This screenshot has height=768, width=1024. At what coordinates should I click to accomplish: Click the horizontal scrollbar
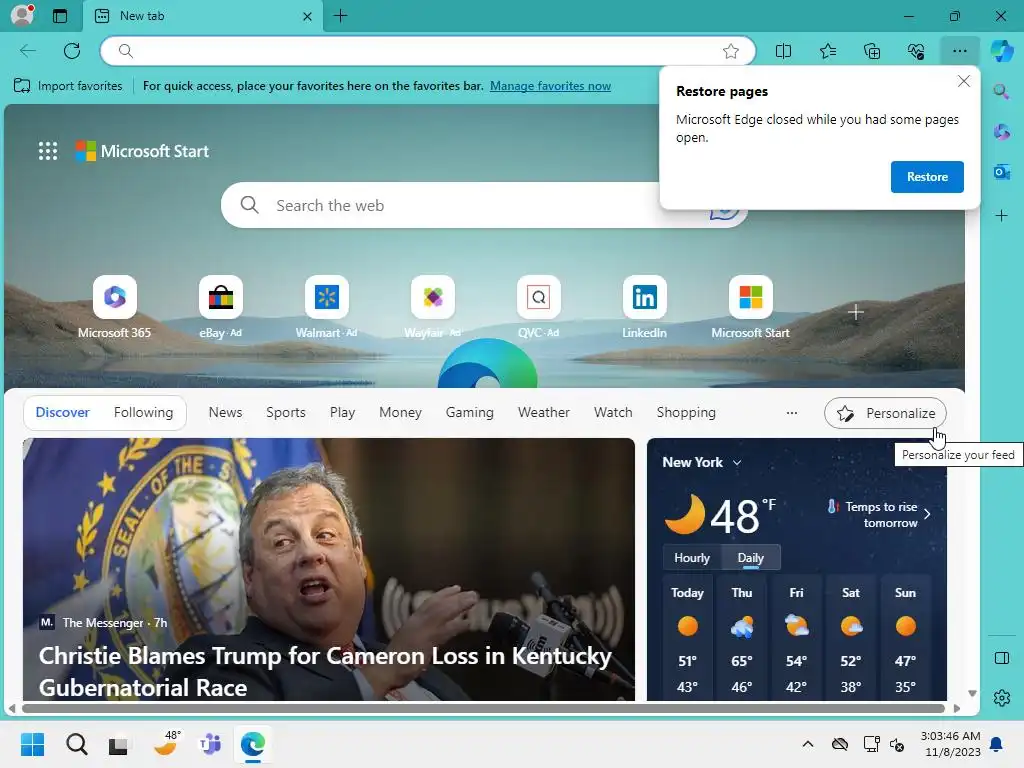pyautogui.click(x=483, y=708)
